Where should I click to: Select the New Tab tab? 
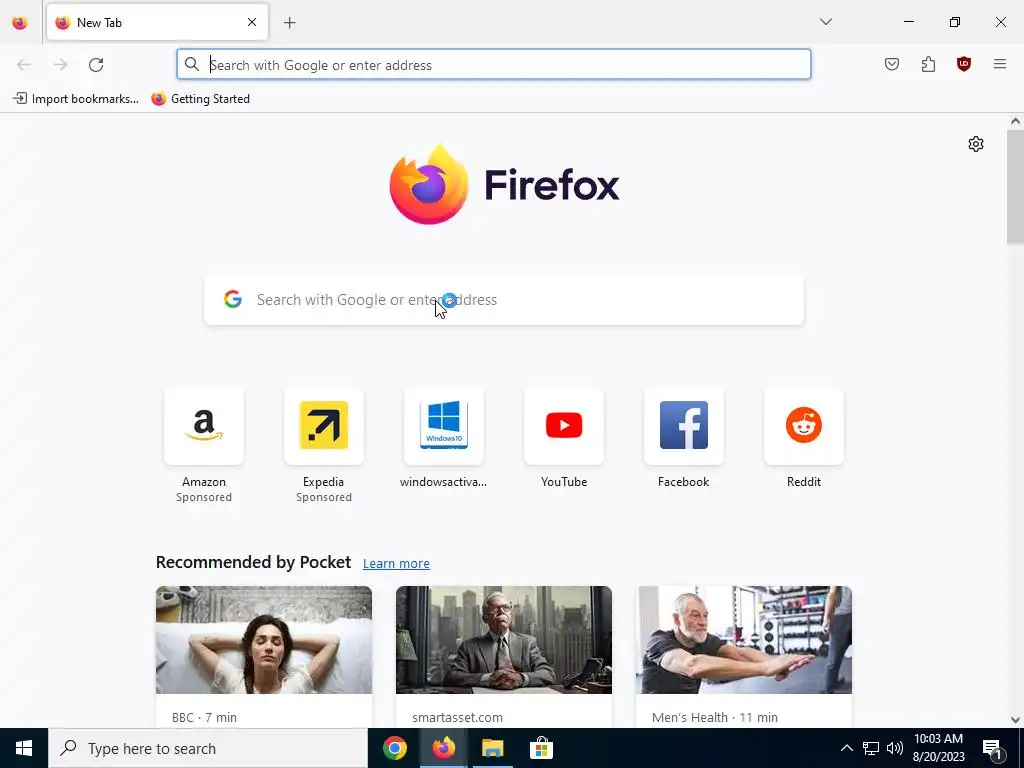point(157,22)
